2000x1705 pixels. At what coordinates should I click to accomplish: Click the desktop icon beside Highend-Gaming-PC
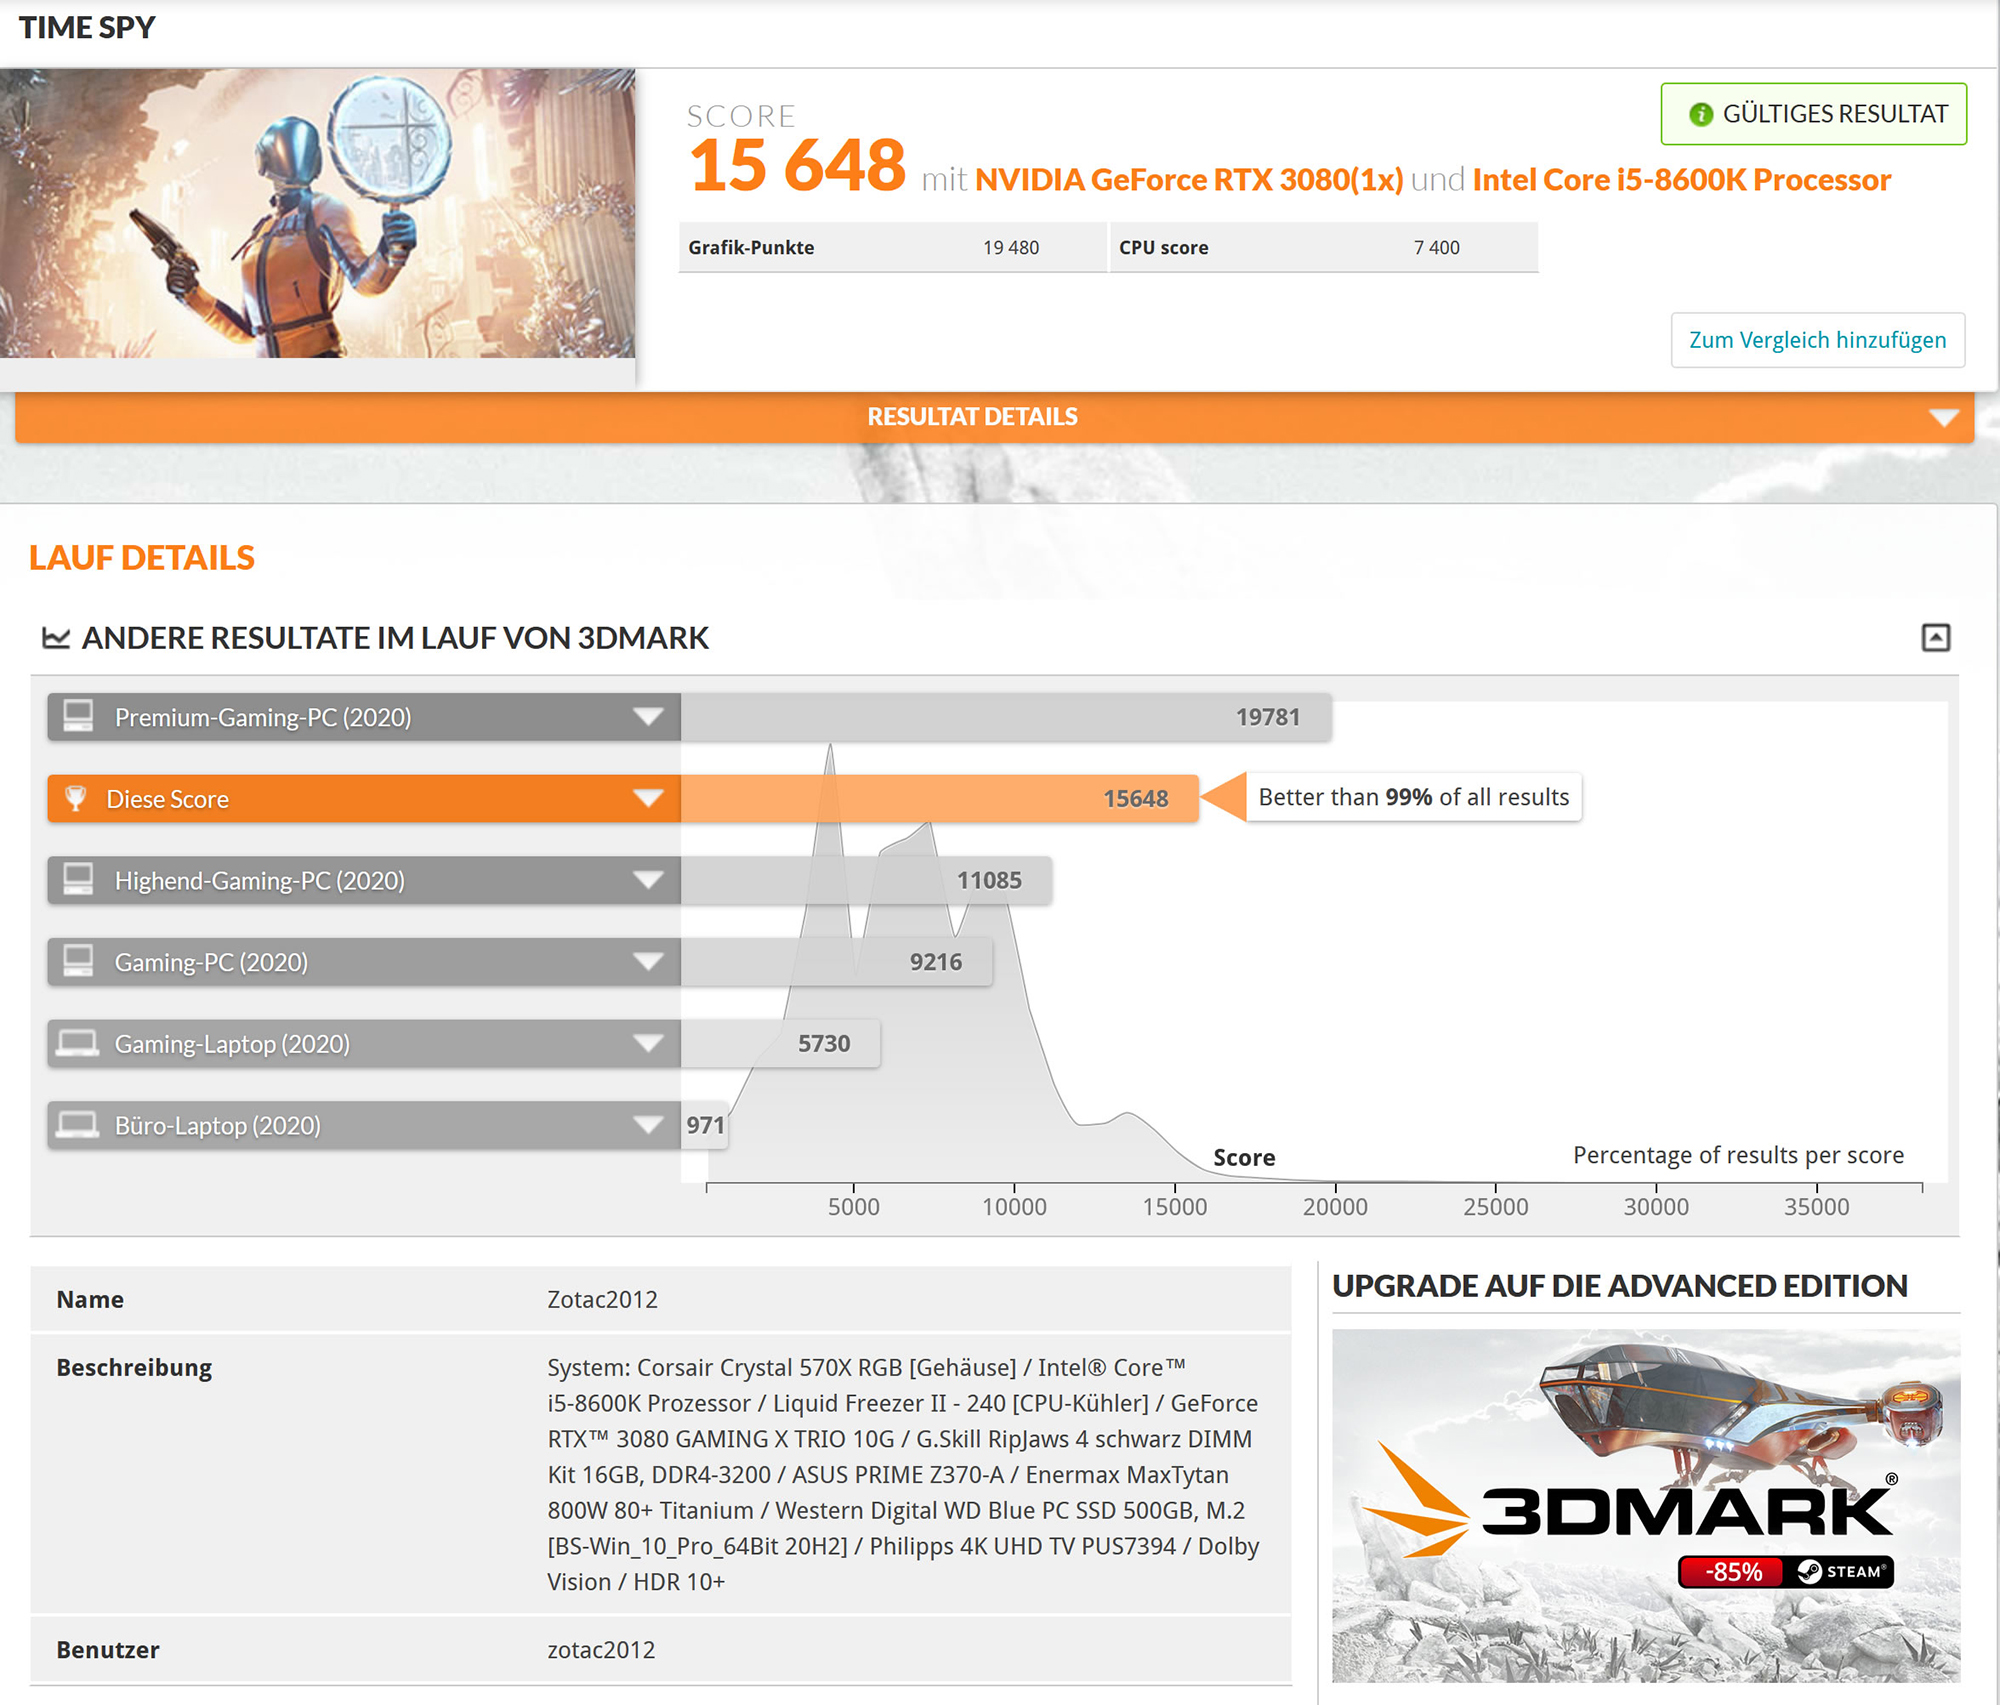[78, 880]
